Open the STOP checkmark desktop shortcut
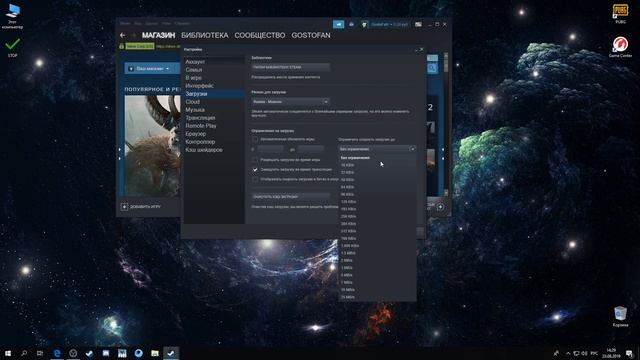This screenshot has width=640, height=360. click(13, 47)
